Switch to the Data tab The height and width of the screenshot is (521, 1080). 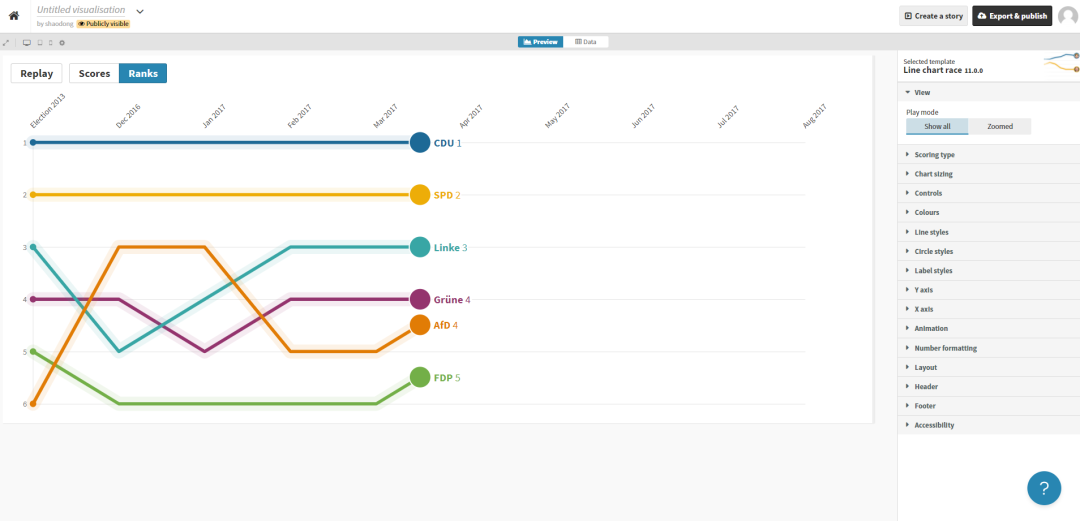point(586,42)
